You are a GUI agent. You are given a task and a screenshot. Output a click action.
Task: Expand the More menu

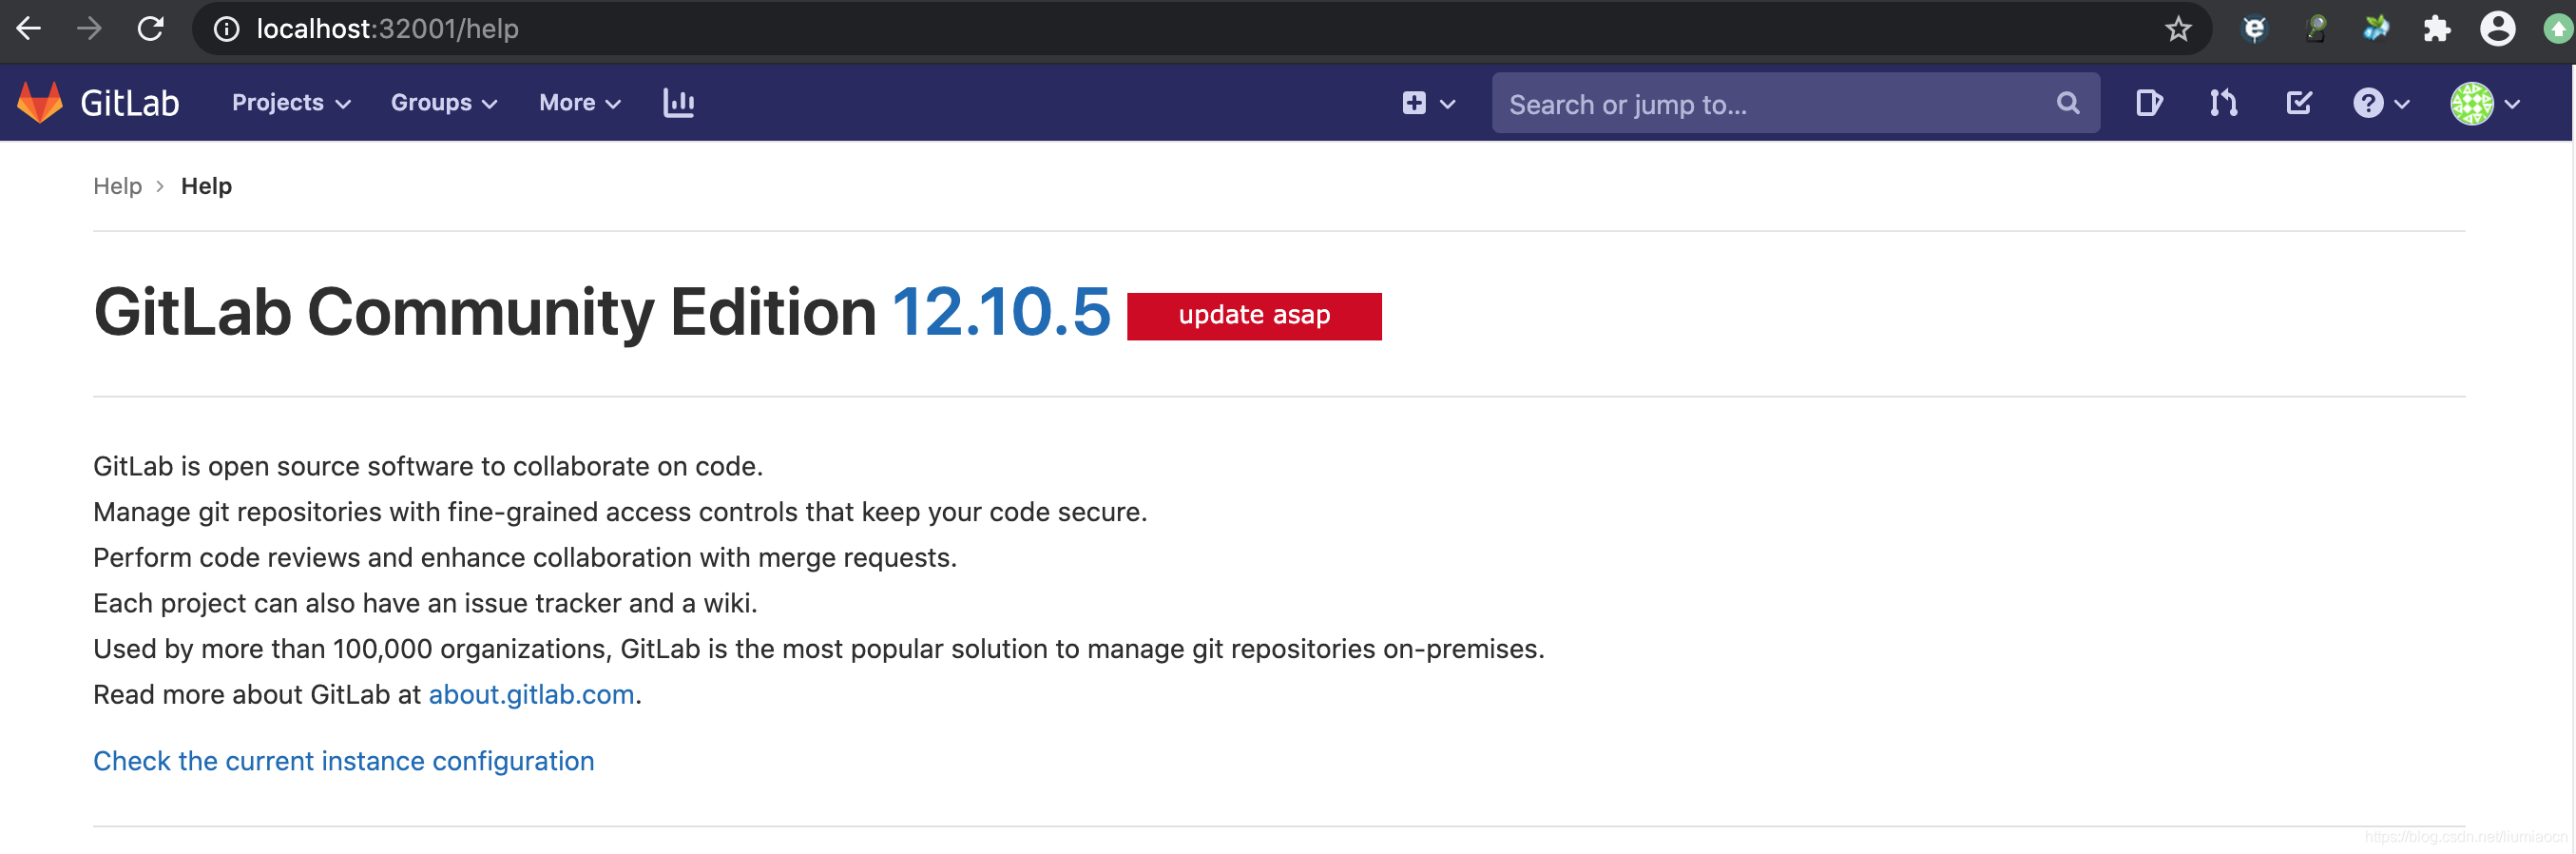[x=580, y=103]
